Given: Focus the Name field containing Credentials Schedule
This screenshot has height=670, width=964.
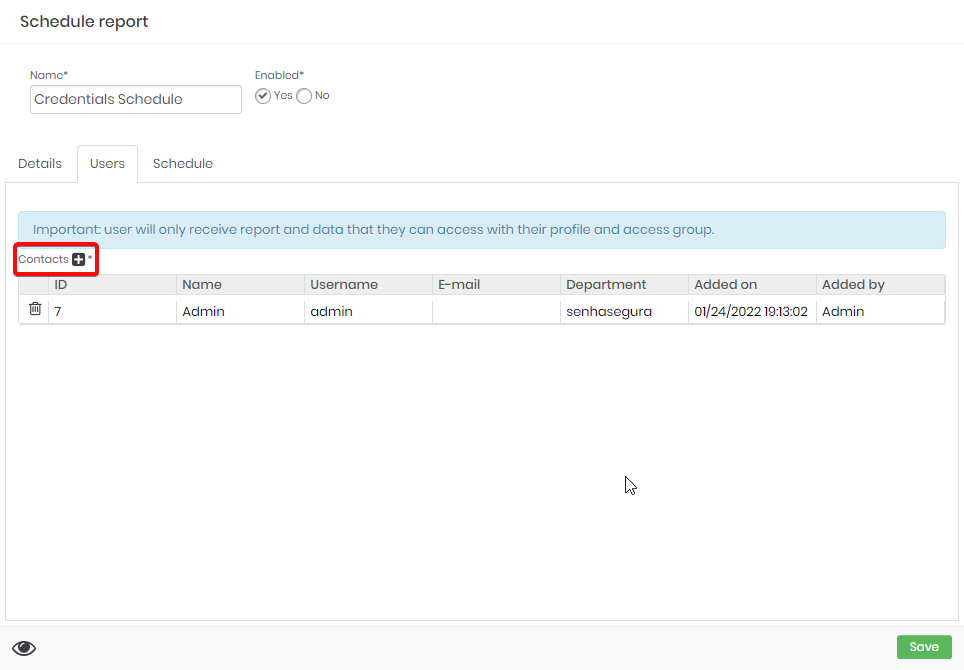Looking at the screenshot, I should coord(136,100).
